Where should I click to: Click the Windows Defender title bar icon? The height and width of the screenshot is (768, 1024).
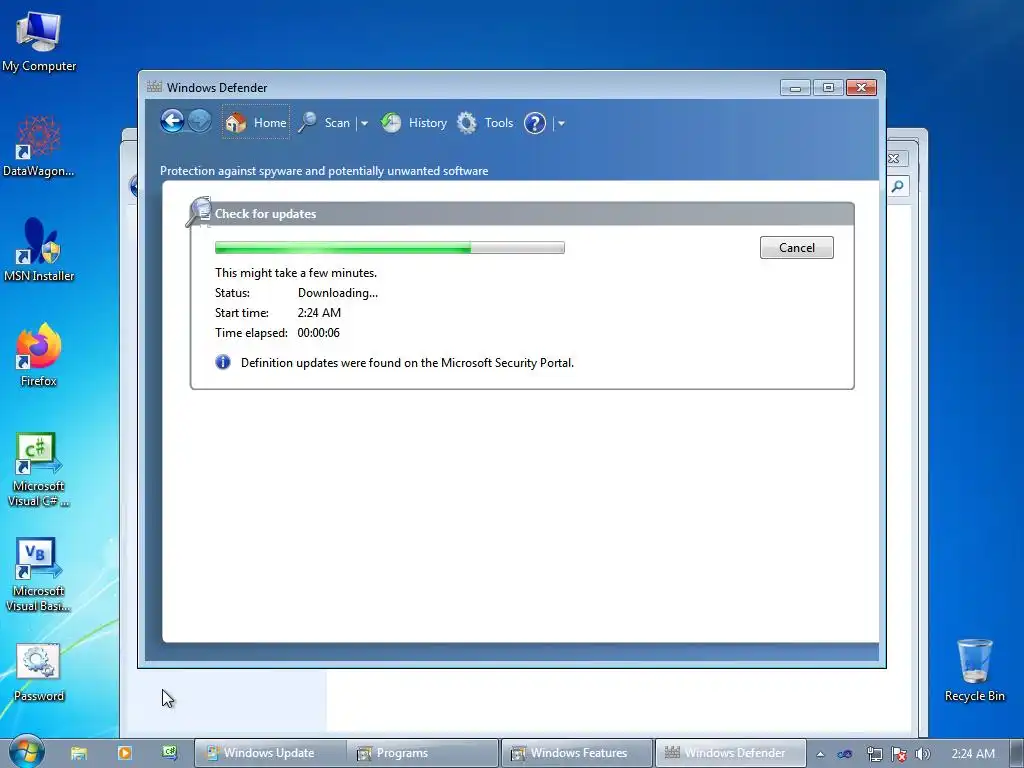[x=154, y=87]
